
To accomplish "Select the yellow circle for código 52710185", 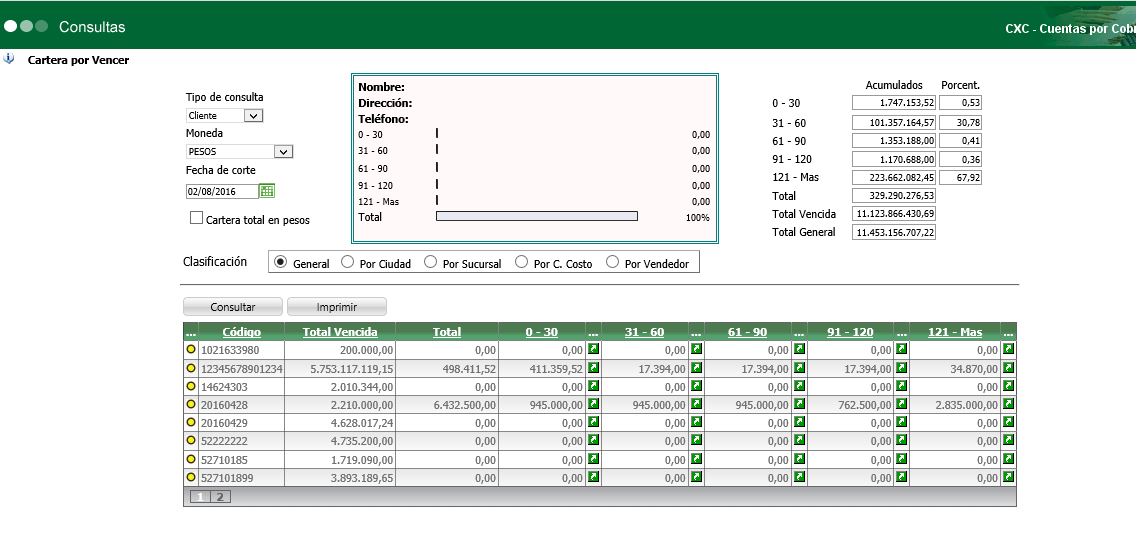I will coord(192,459).
